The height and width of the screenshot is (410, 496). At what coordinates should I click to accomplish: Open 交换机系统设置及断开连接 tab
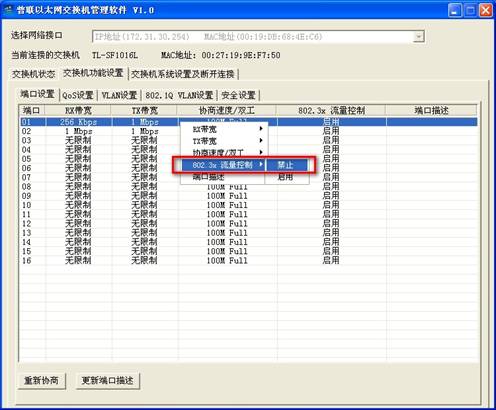[x=183, y=74]
